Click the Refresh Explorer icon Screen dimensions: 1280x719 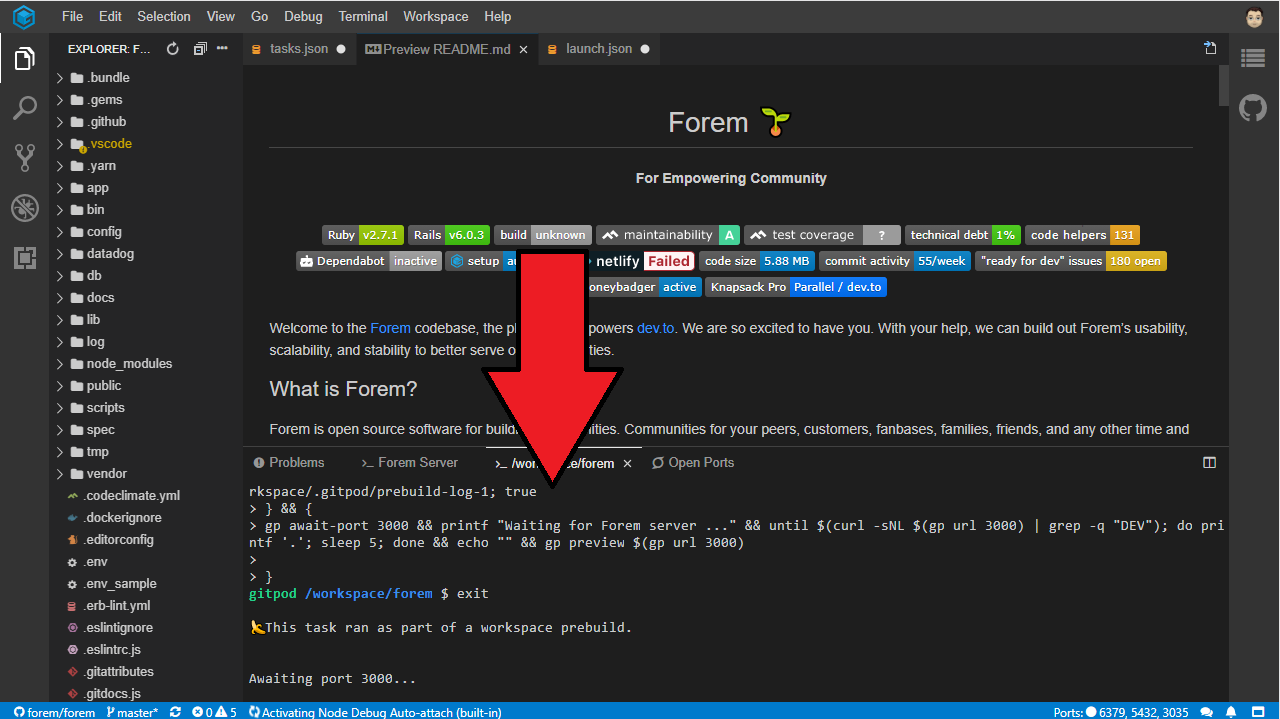[172, 49]
